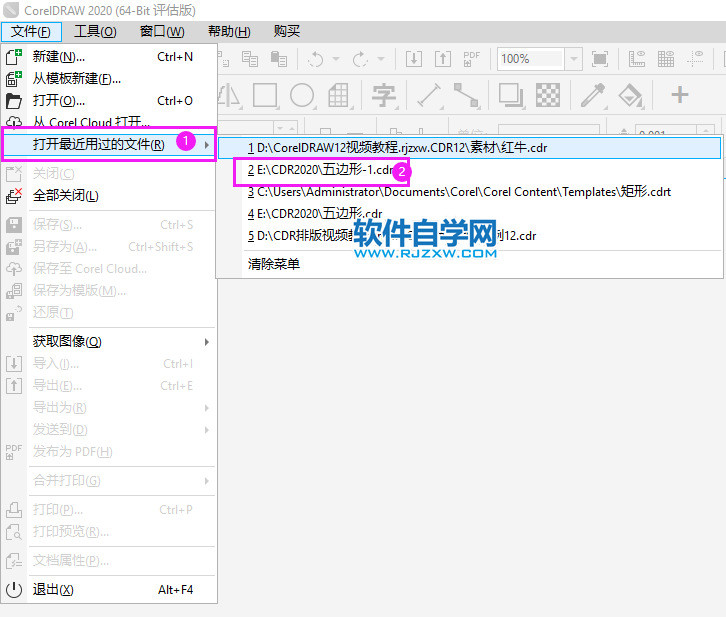Choose 新建(N)... from the File menu
This screenshot has width=726, height=617.
109,57
